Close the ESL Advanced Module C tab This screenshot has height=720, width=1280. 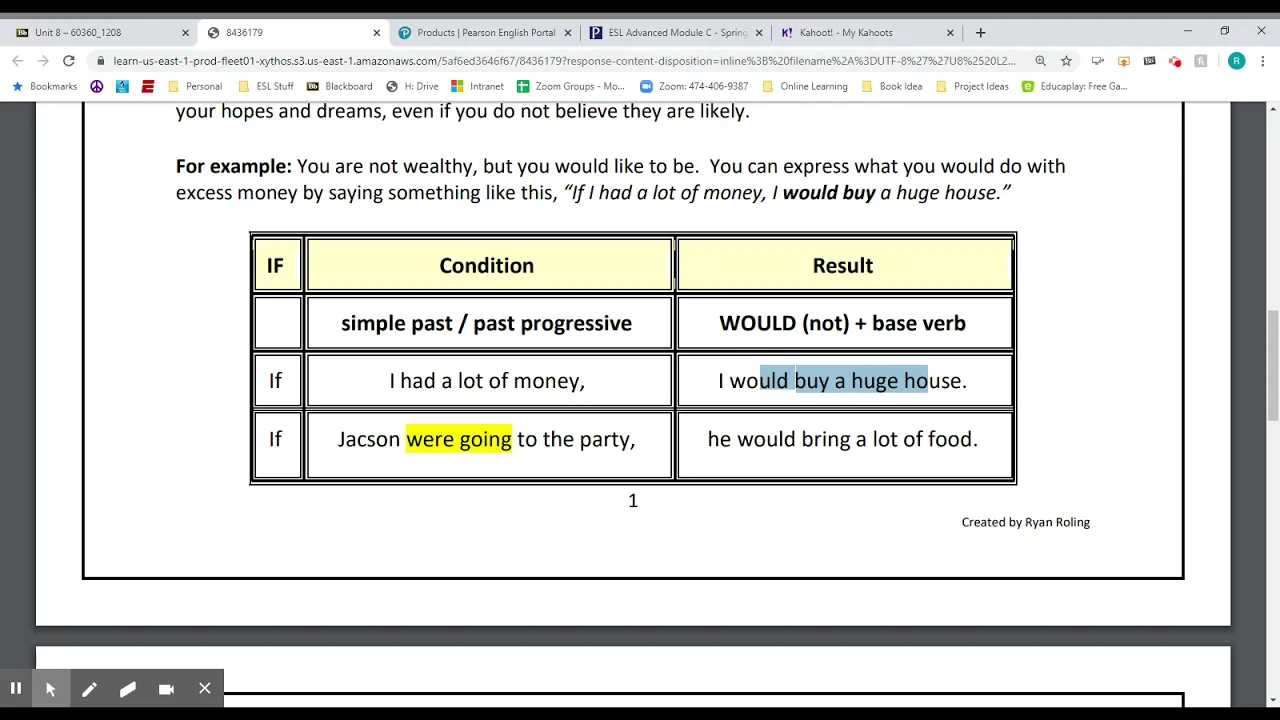[x=759, y=33]
